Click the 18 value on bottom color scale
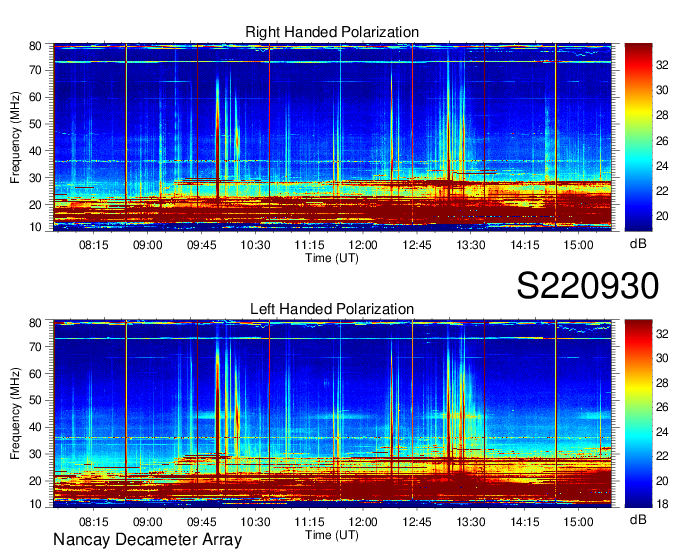The image size is (680, 552). [662, 504]
